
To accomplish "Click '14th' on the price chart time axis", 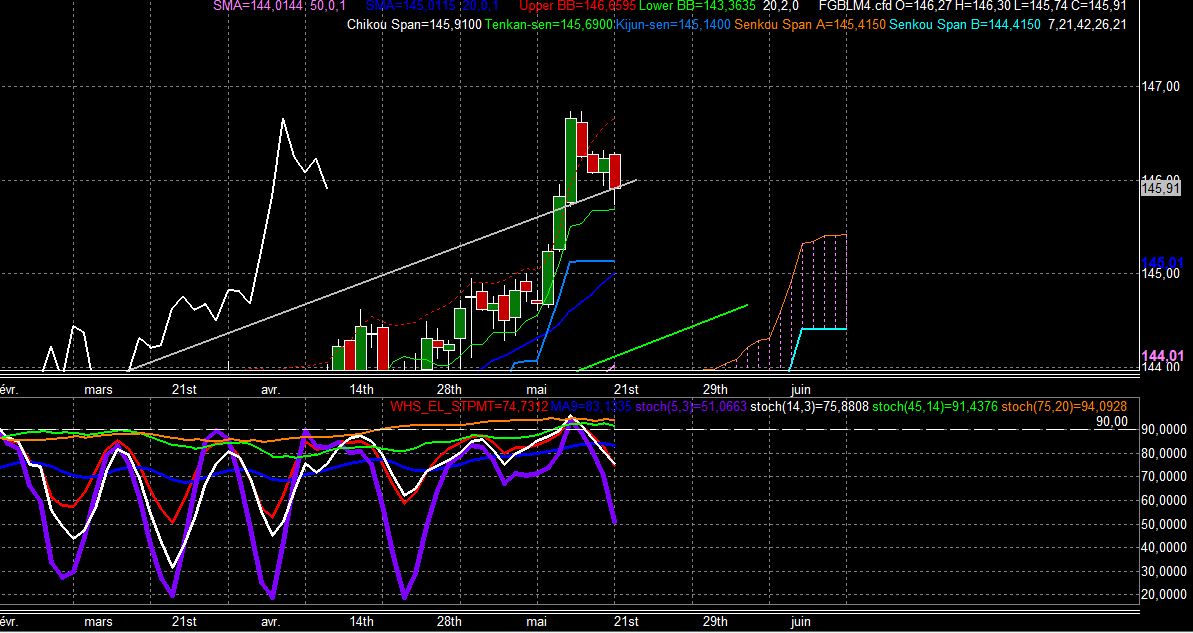I will [361, 390].
